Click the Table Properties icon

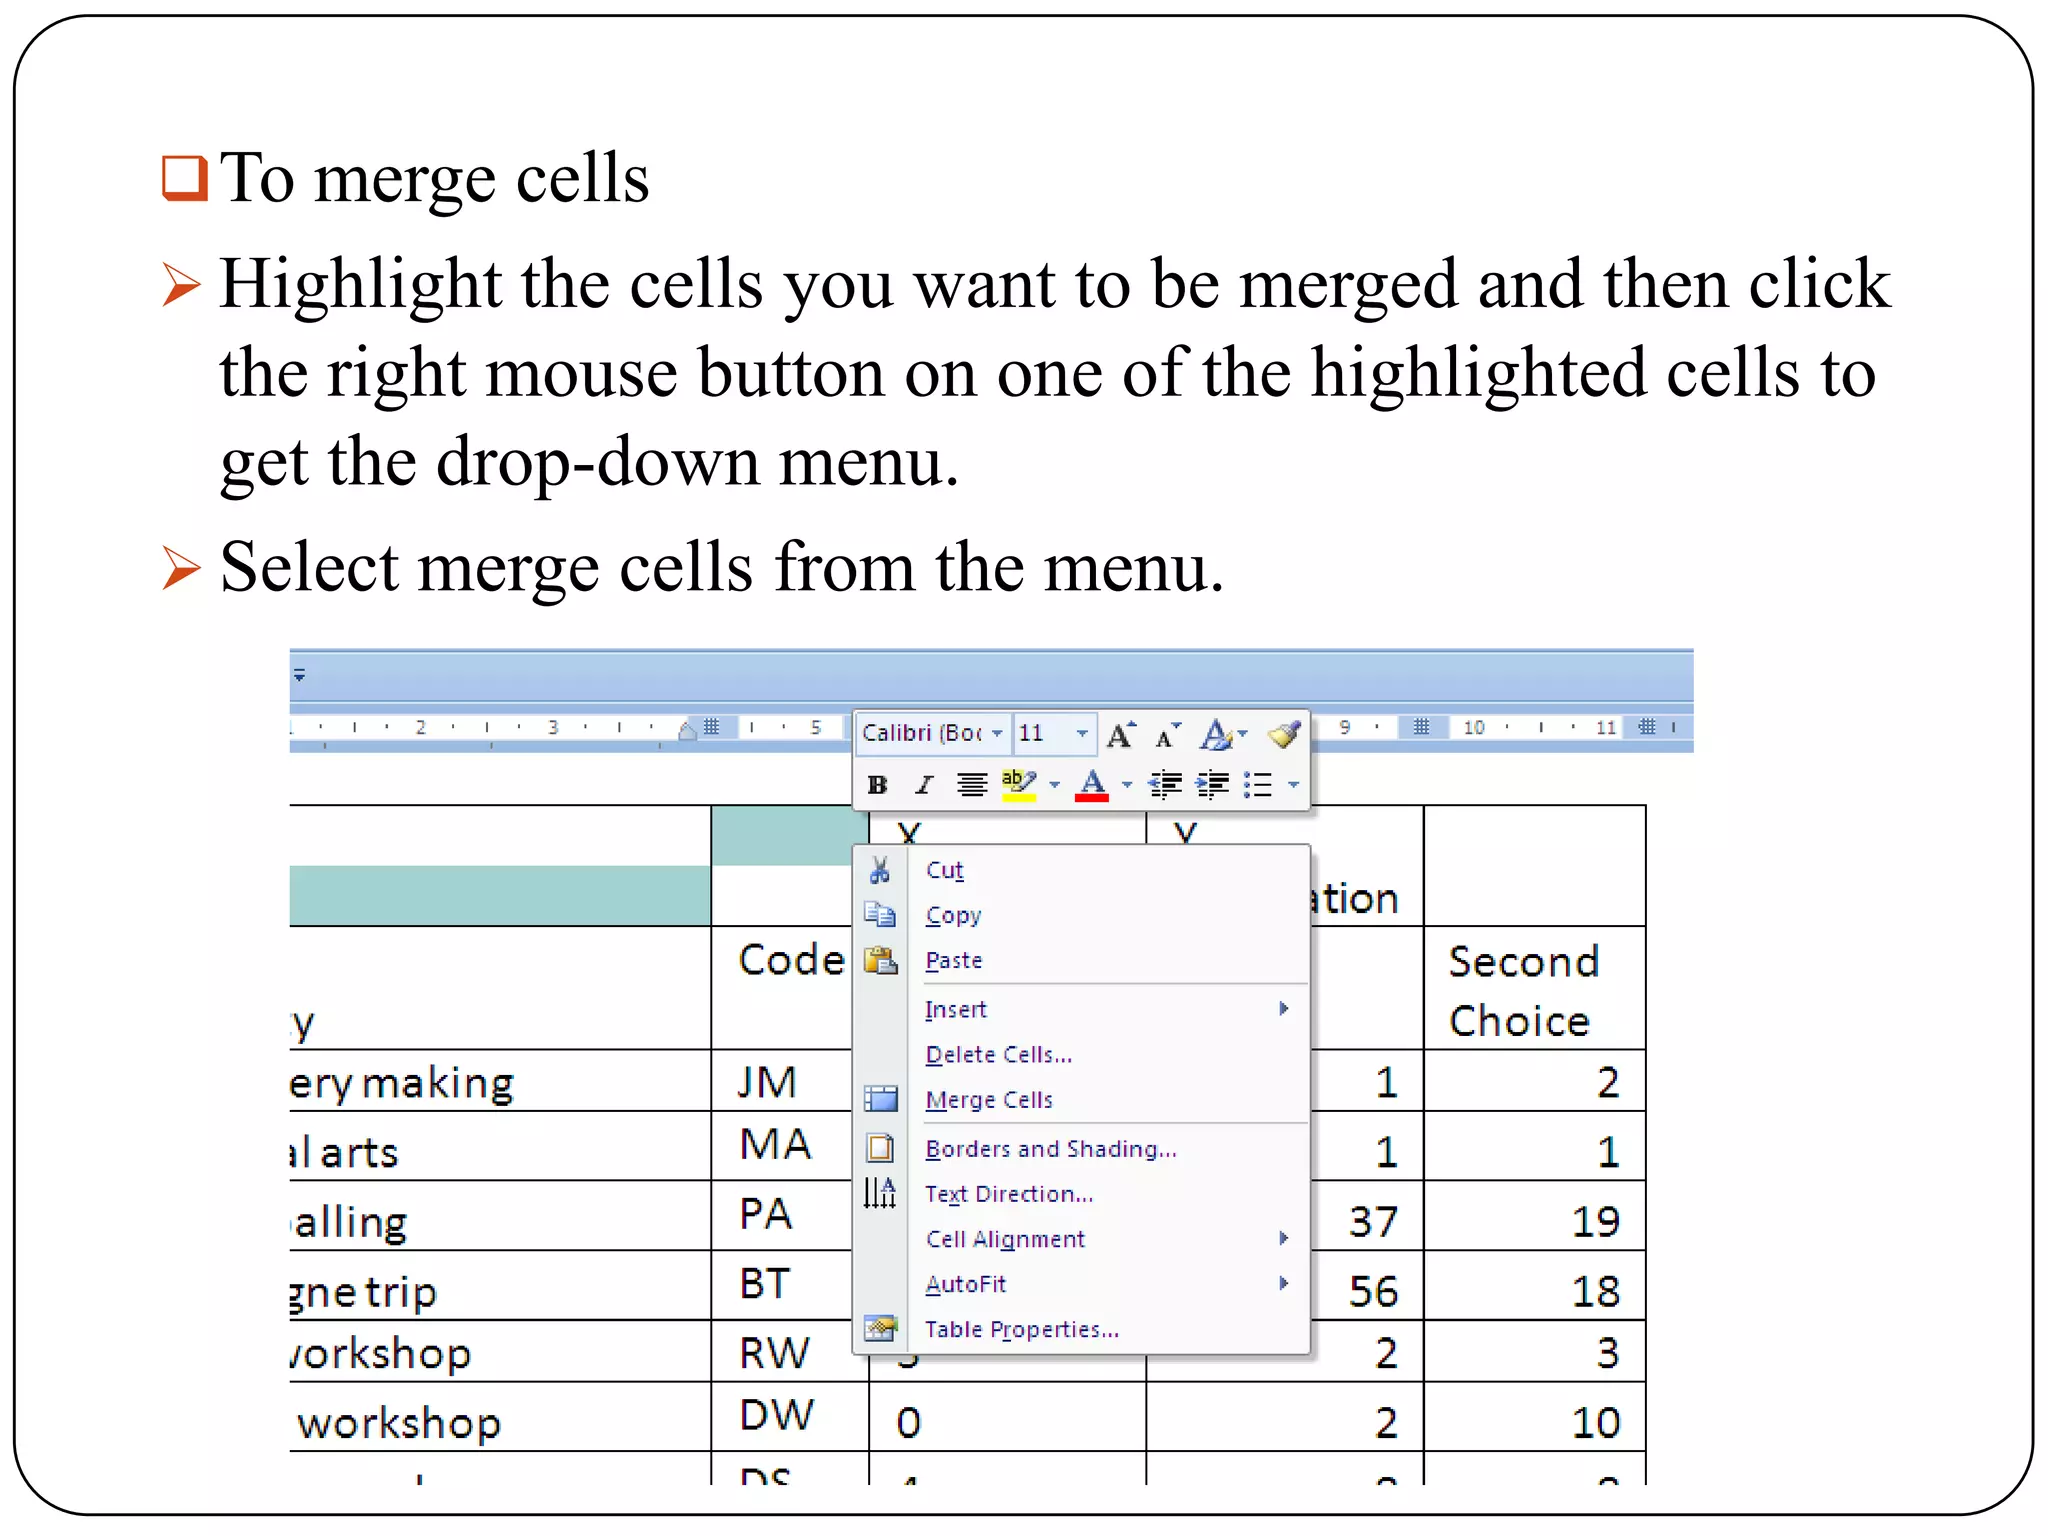pyautogui.click(x=880, y=1328)
